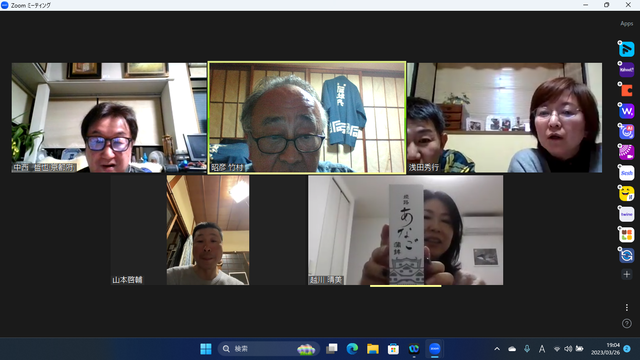Open the purple W app in sidebar
Screen dimensions: 640x360
point(627,111)
